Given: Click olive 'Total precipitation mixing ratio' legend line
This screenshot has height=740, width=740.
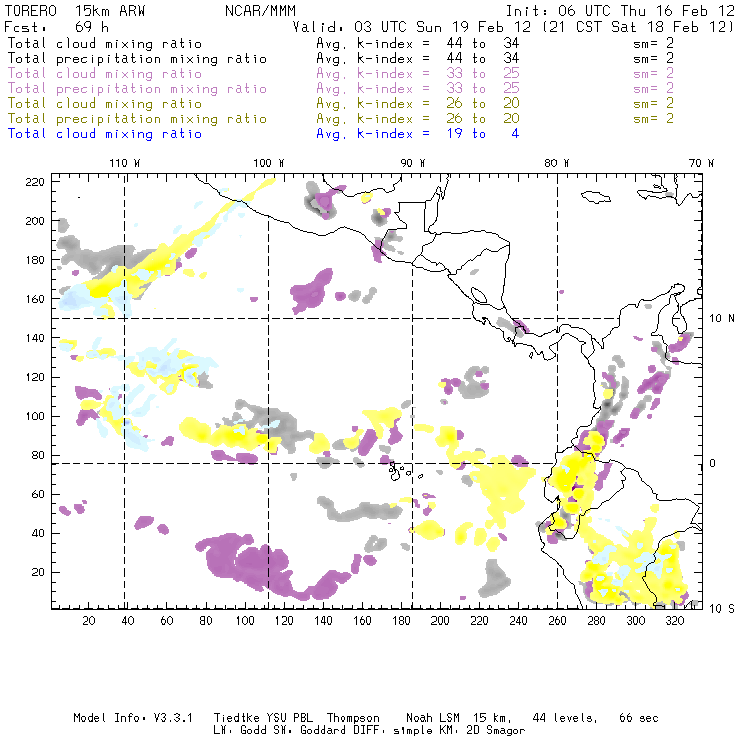Looking at the screenshot, I should coord(137,118).
